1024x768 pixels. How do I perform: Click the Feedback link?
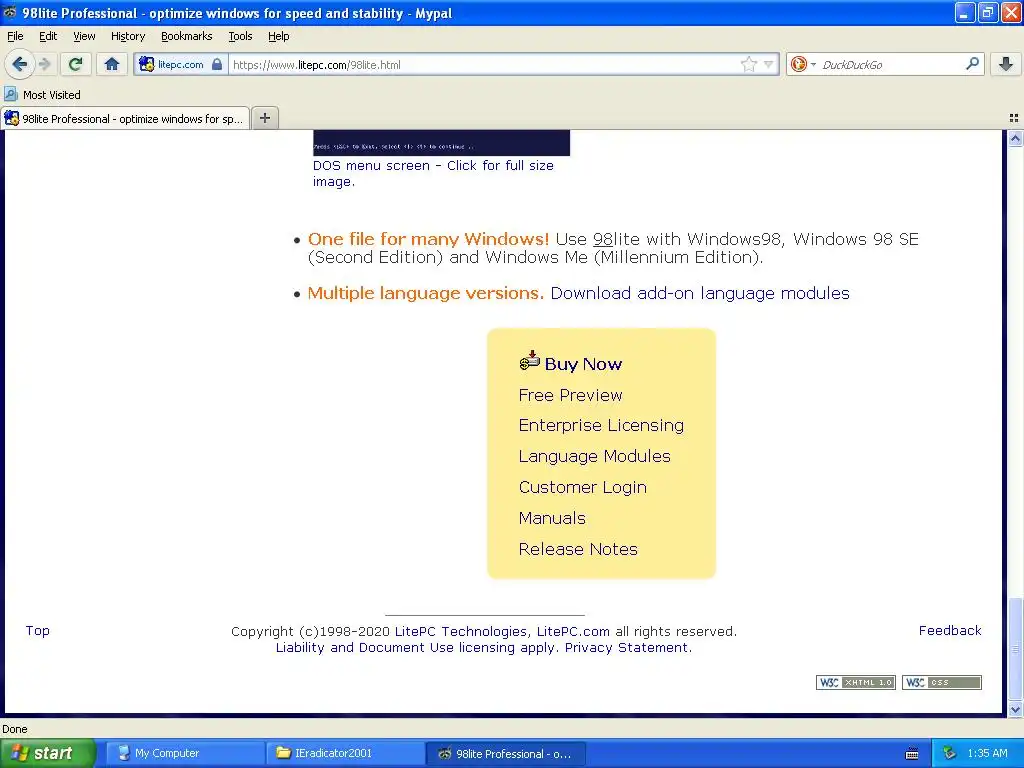tap(950, 630)
